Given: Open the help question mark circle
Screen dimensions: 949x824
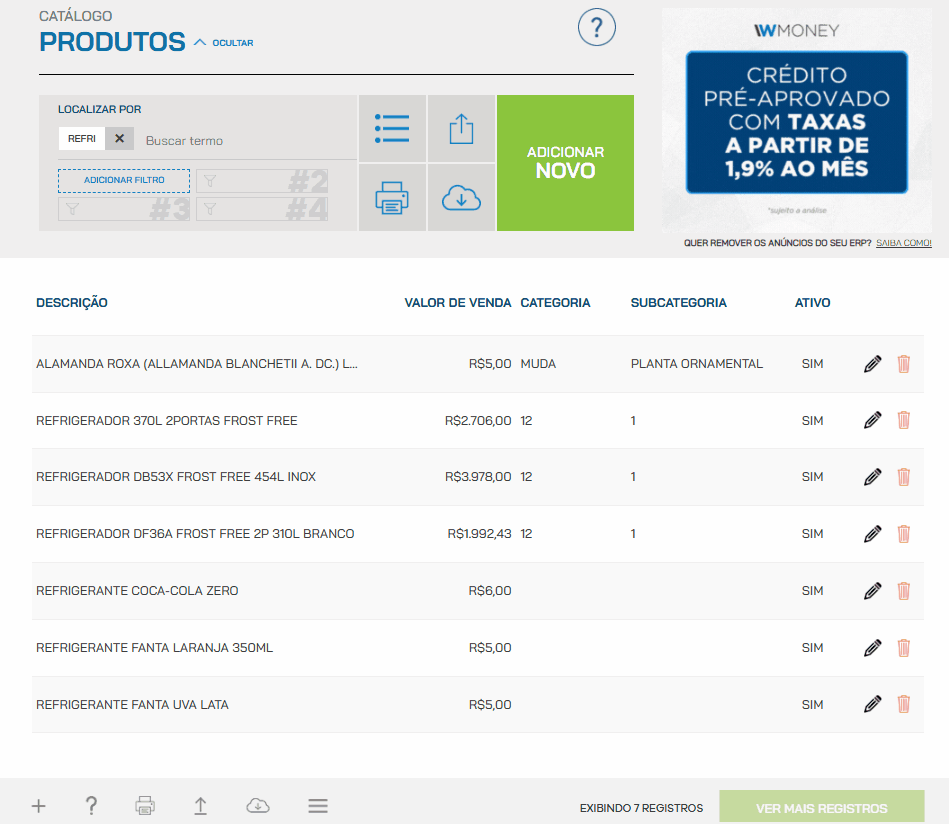Looking at the screenshot, I should click(x=596, y=26).
